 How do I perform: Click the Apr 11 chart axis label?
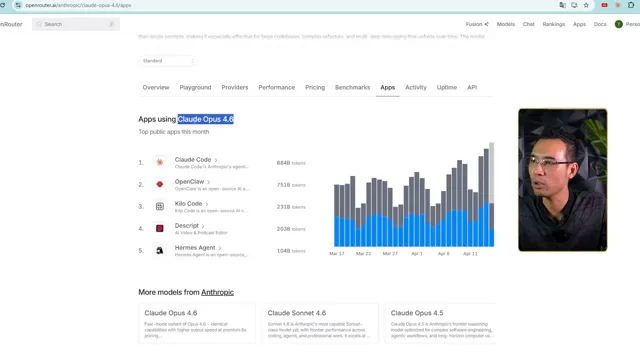click(470, 253)
